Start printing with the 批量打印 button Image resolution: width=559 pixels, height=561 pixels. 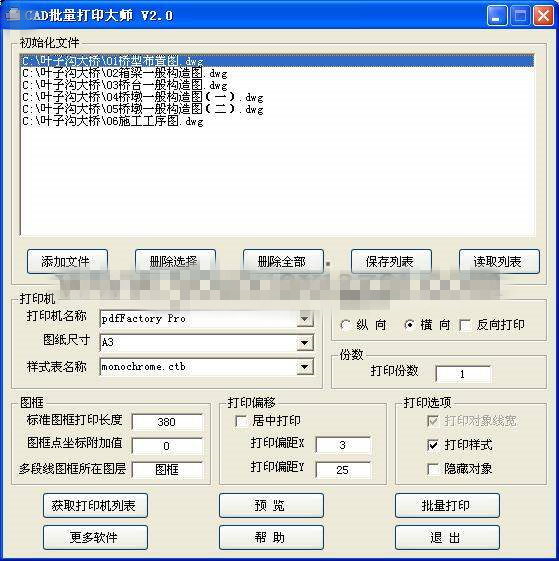(x=447, y=506)
